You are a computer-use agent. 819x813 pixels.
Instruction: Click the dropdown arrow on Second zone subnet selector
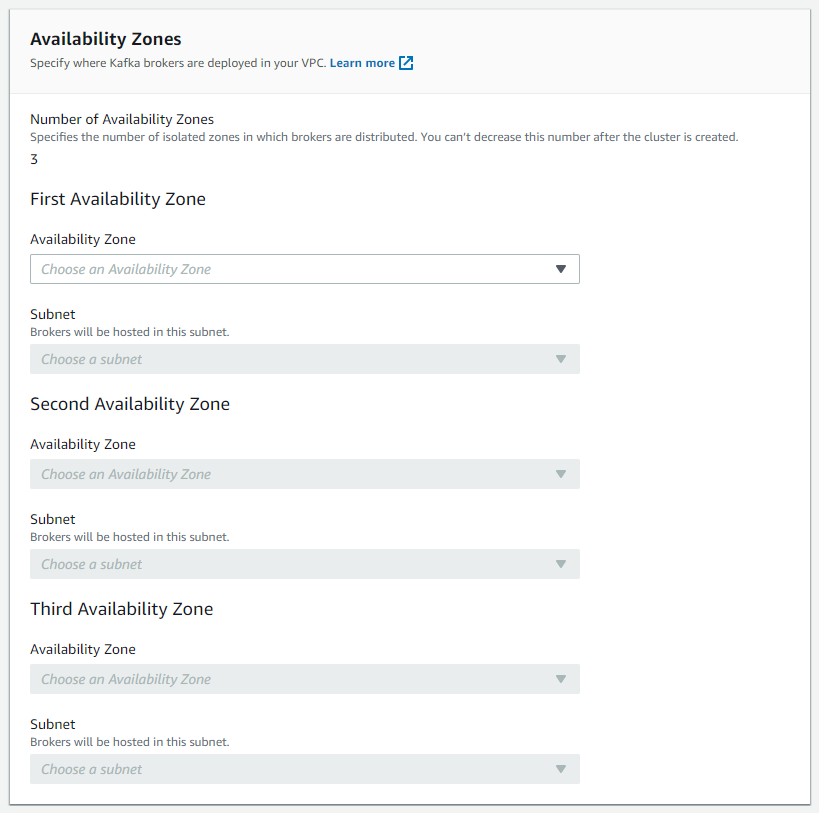click(x=561, y=564)
